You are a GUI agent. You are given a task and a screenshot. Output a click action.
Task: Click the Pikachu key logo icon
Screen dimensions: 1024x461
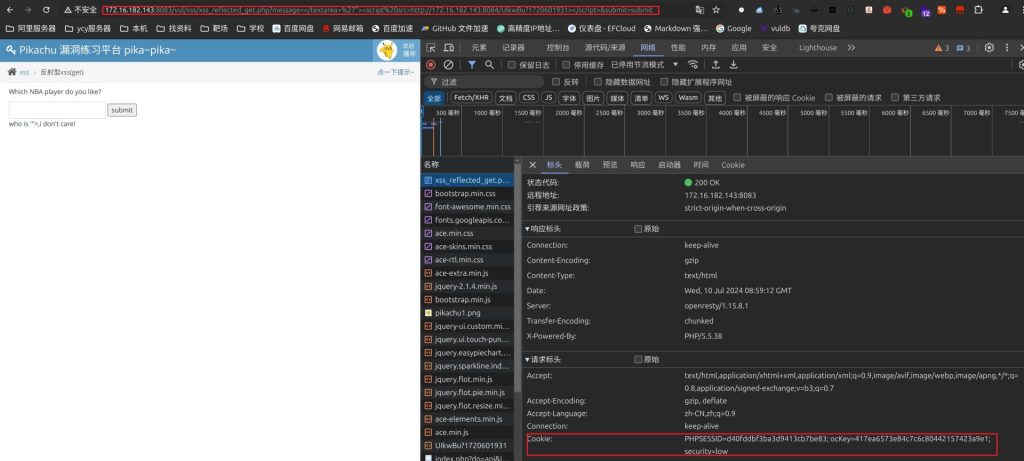(10, 50)
